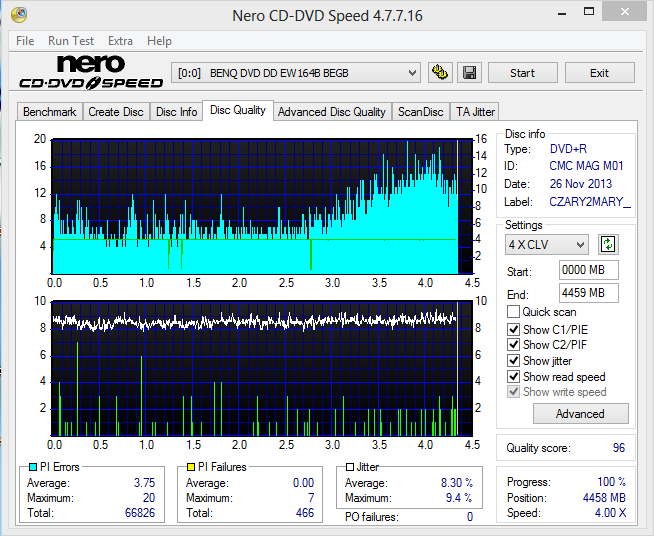
Task: Click the PI Errors average value 3.75
Action: click(144, 483)
